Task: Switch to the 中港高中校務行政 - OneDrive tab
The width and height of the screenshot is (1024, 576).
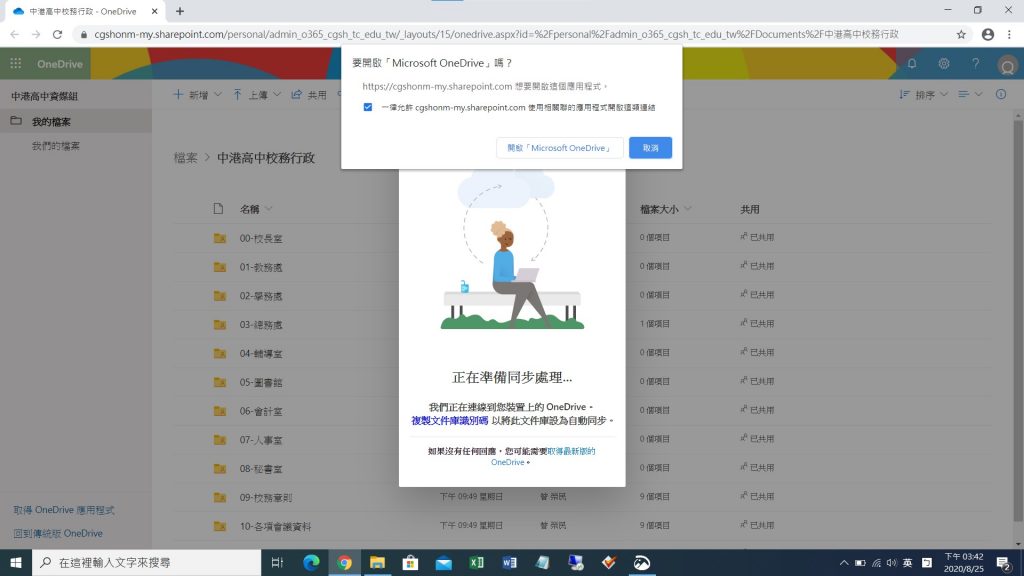Action: click(83, 11)
